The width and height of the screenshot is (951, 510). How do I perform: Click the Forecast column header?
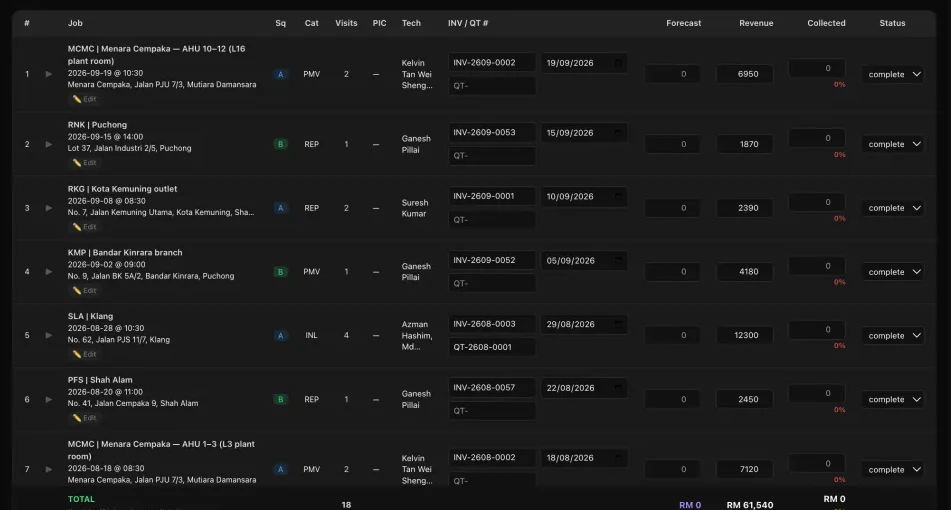(684, 23)
